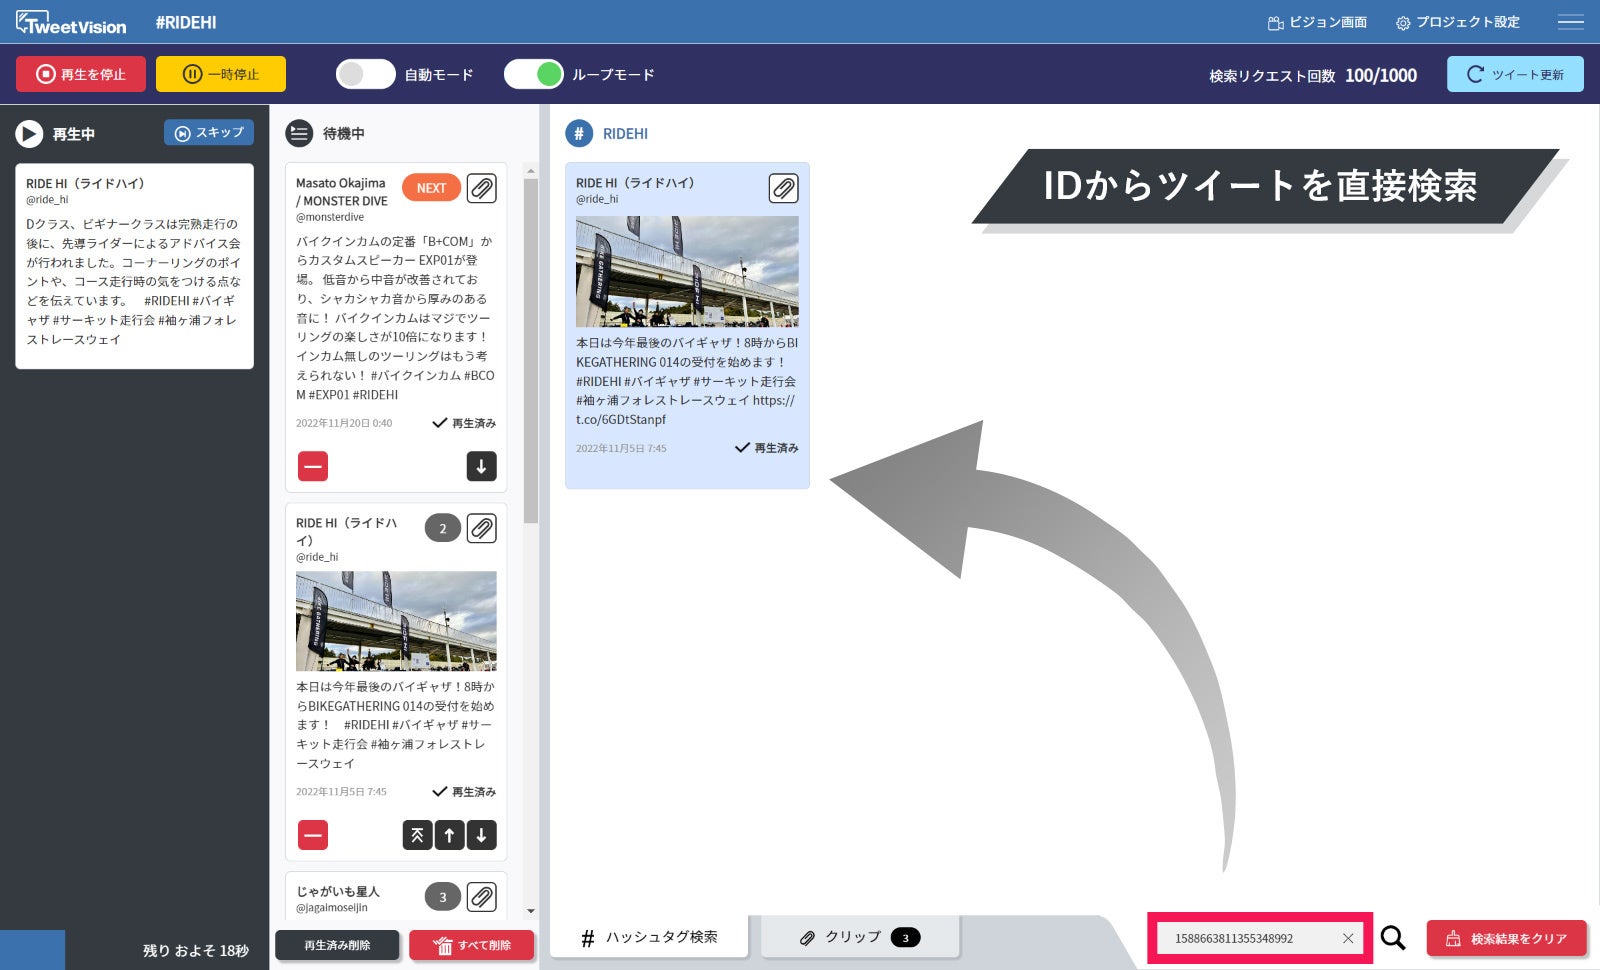Click 検索結果をクリア to clear results
The height and width of the screenshot is (970, 1600).
coord(1506,938)
